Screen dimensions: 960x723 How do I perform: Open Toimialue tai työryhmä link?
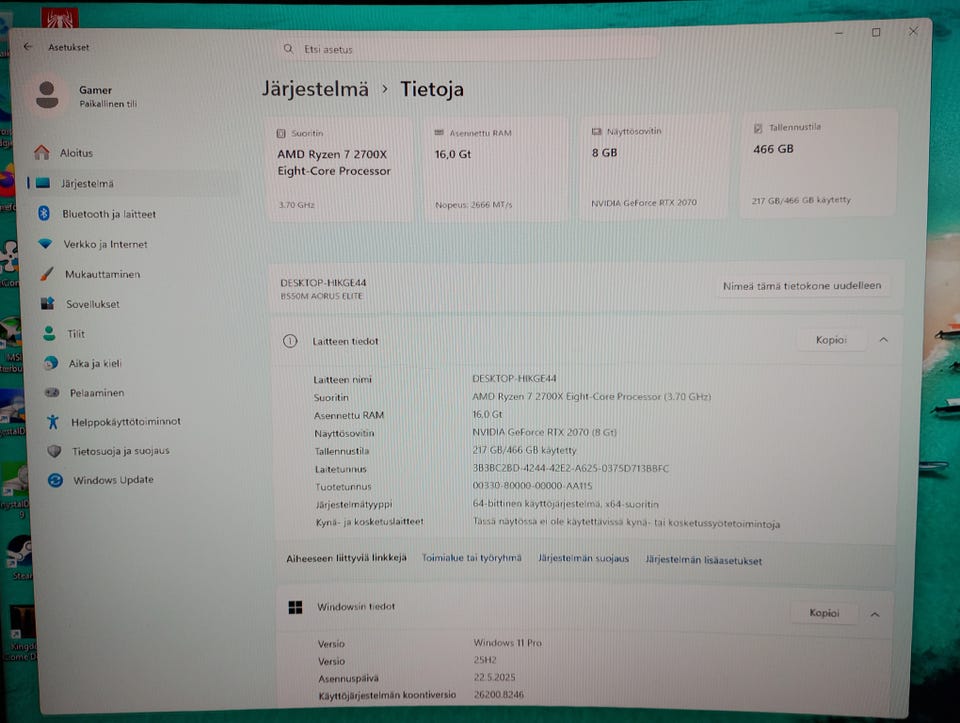[471, 558]
